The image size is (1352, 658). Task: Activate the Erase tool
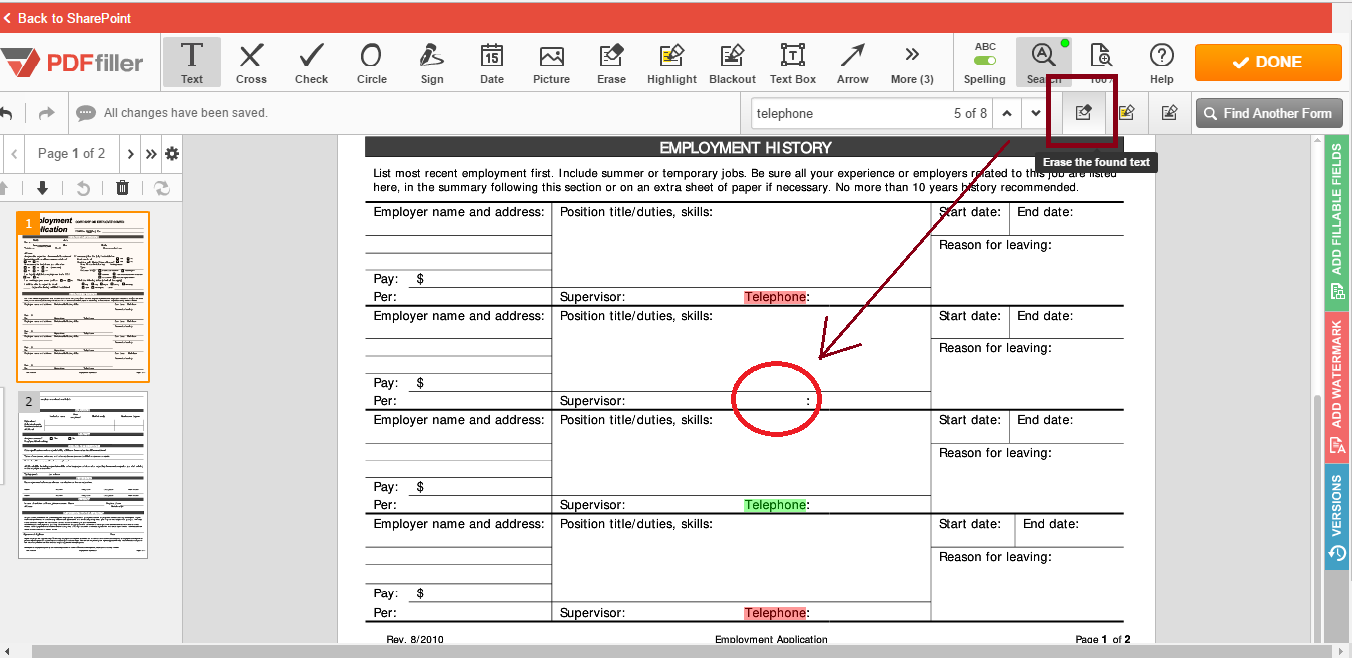611,63
